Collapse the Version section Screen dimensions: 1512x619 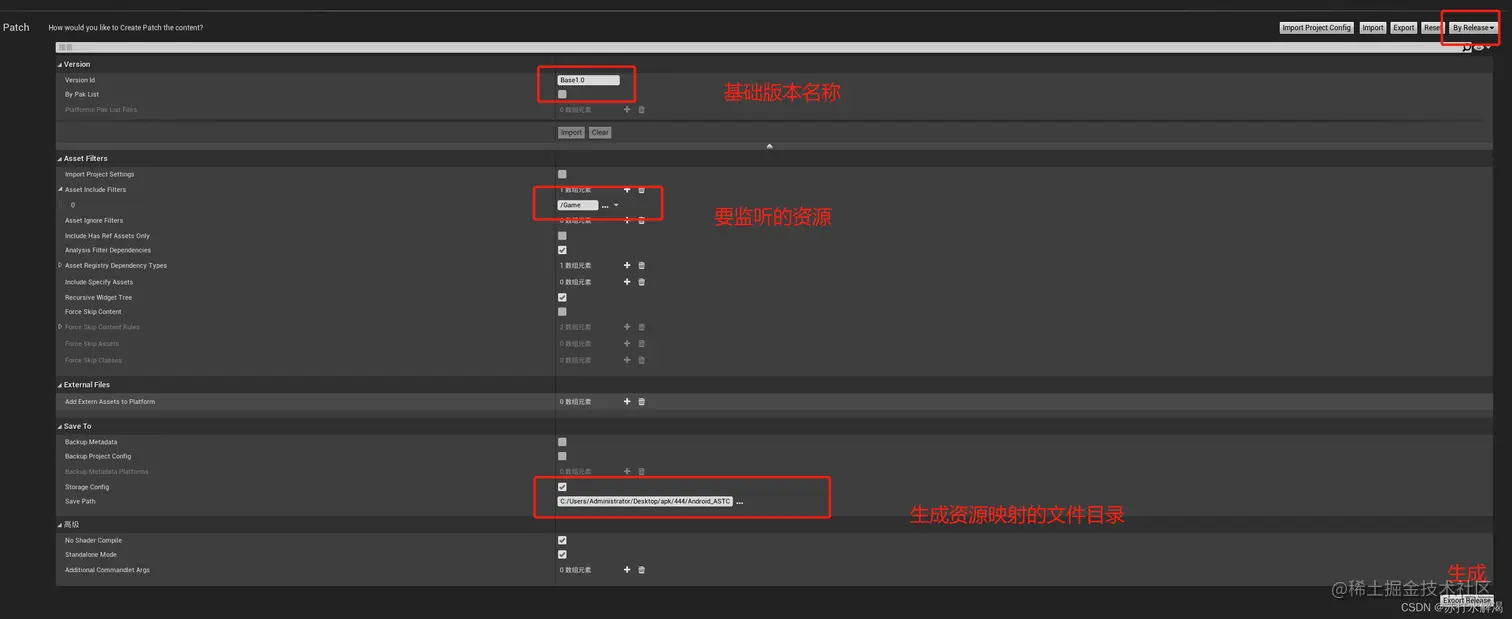pyautogui.click(x=59, y=64)
